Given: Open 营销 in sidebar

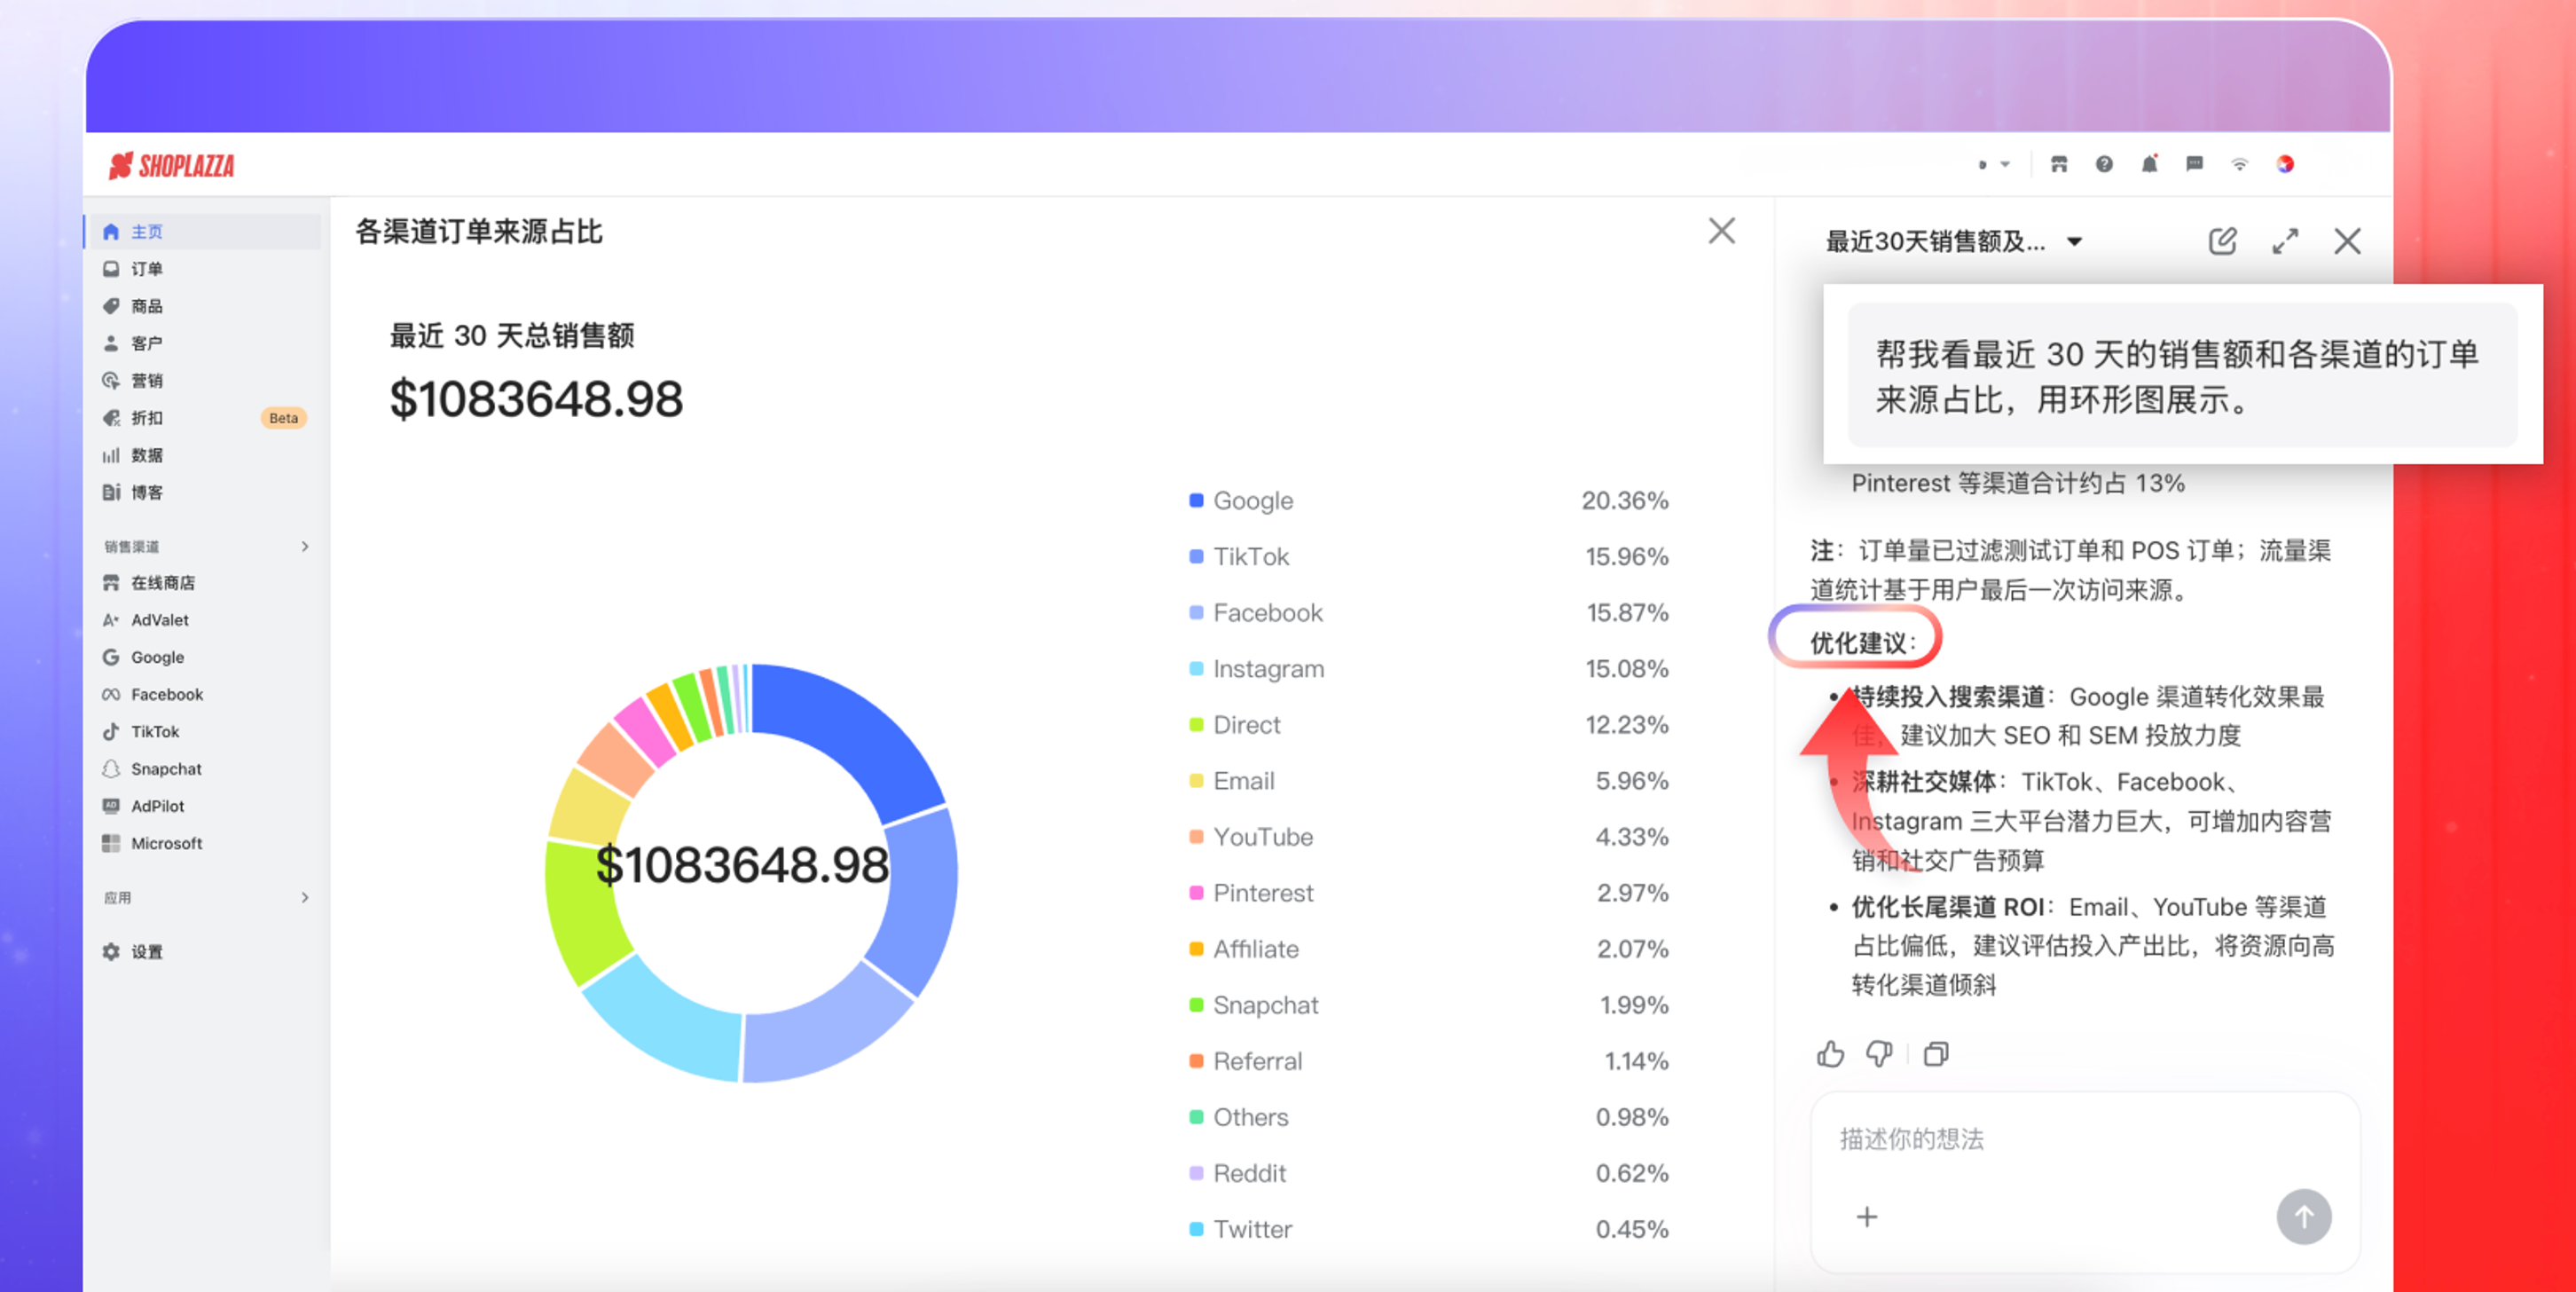Looking at the screenshot, I should (x=204, y=380).
